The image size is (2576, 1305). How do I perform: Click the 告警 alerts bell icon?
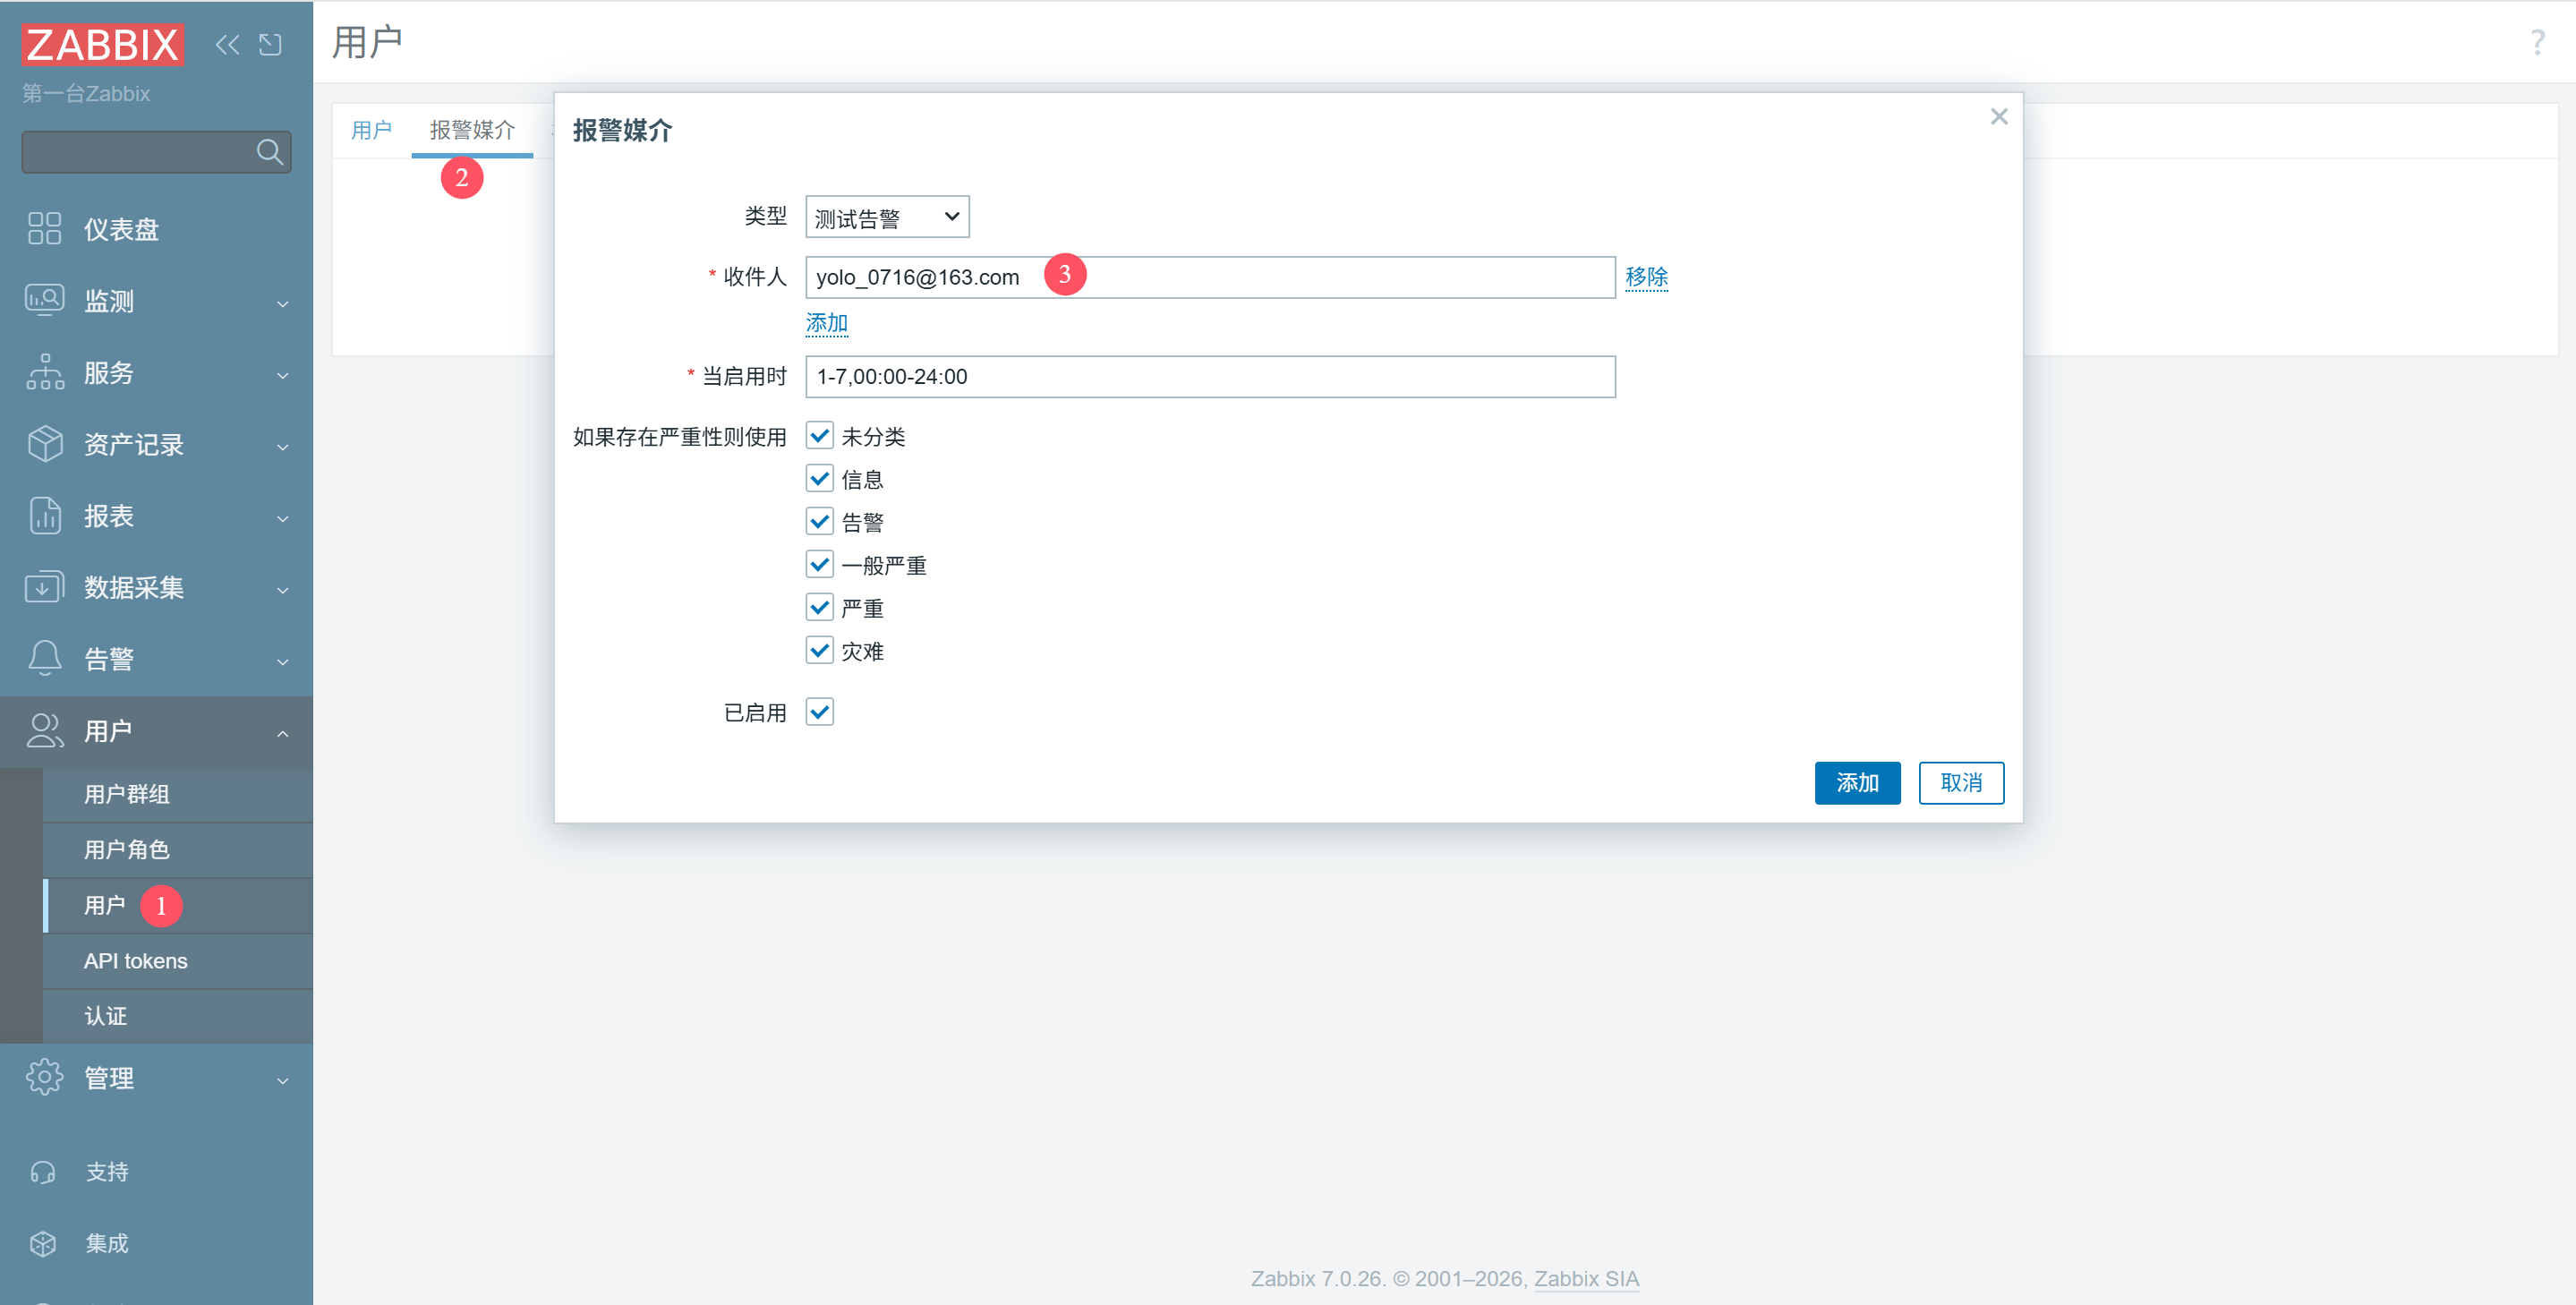[x=44, y=659]
